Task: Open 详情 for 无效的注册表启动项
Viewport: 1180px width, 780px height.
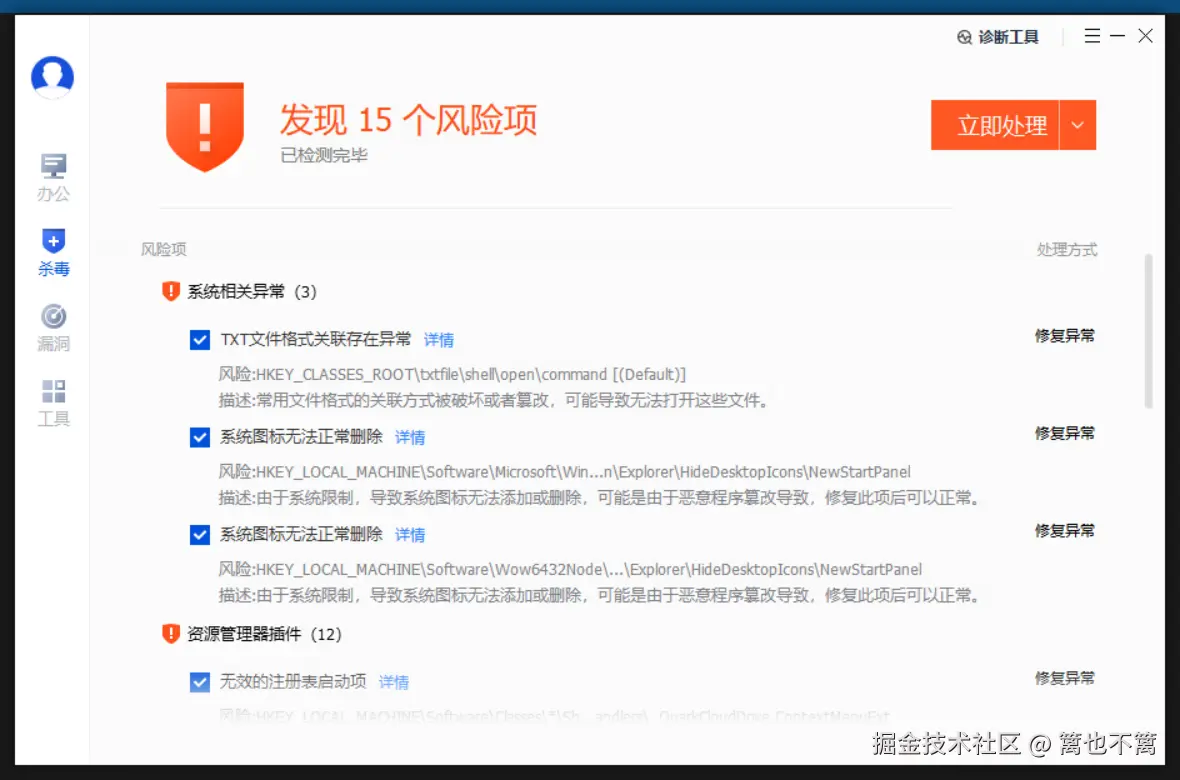Action: (x=394, y=682)
